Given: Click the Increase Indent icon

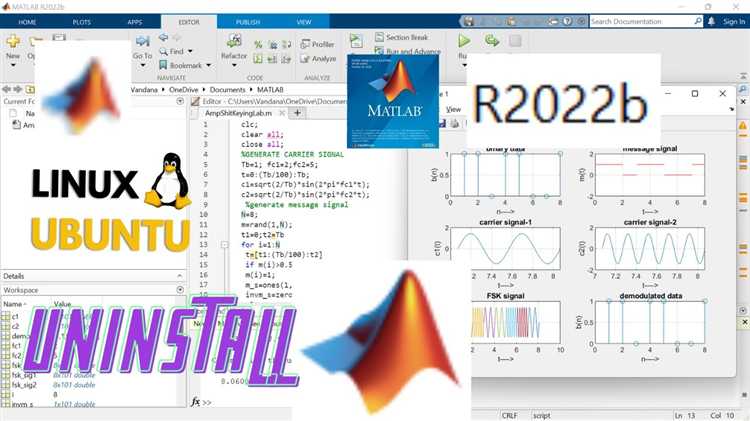Looking at the screenshot, I should click(272, 59).
